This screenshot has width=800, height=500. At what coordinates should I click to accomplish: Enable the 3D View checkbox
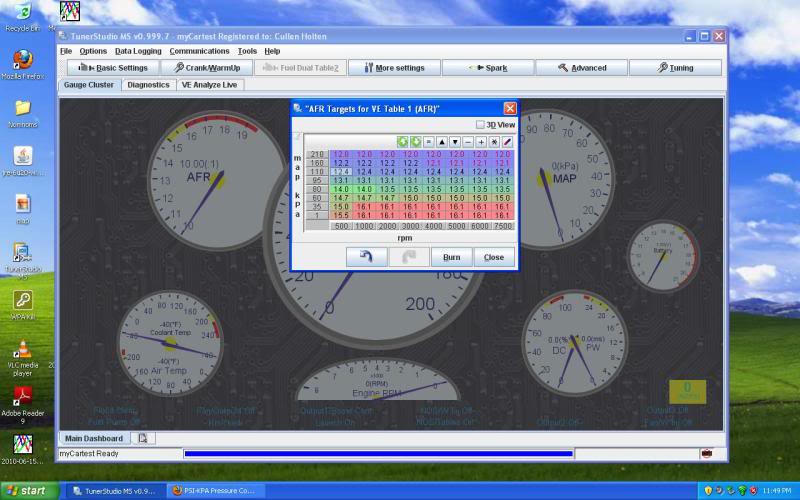point(480,124)
